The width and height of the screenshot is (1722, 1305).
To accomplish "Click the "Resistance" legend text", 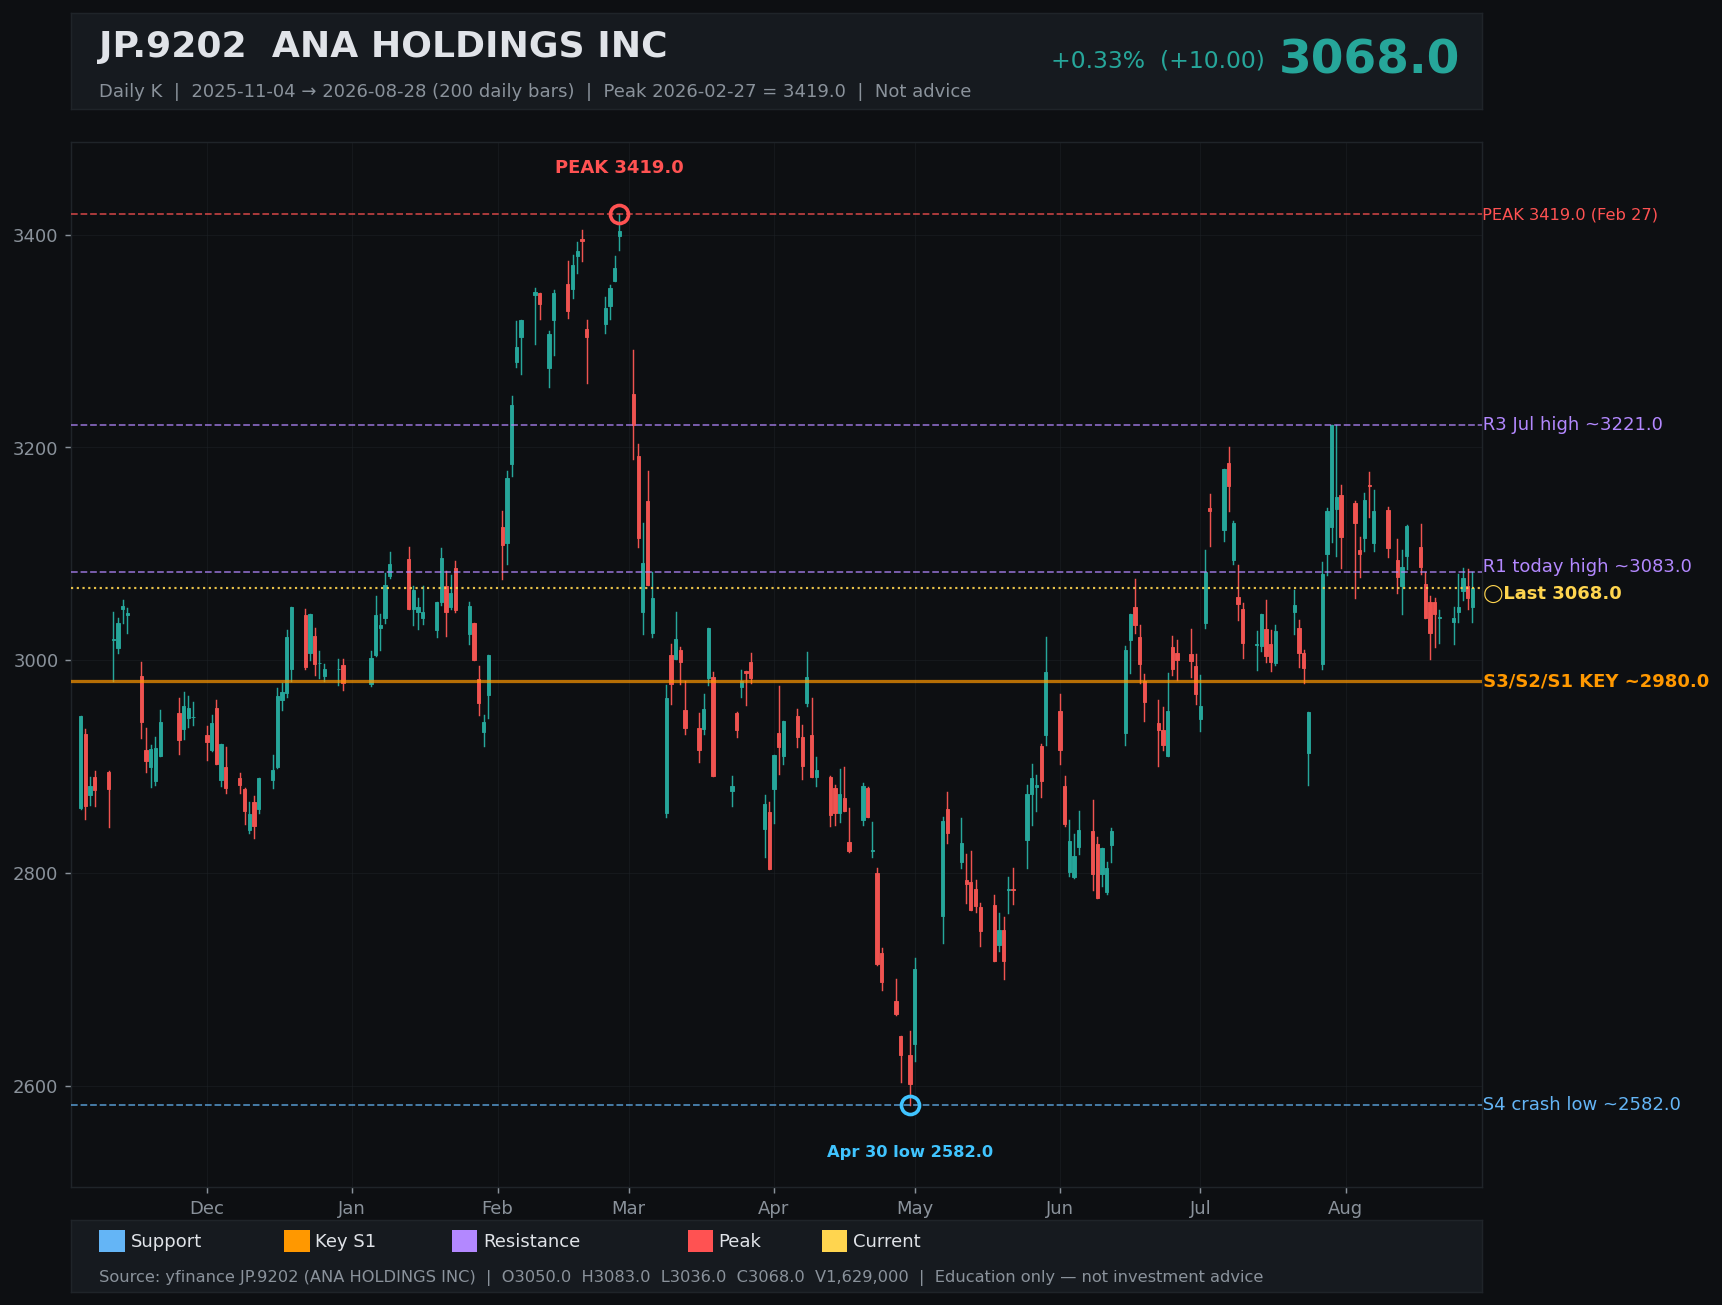I will click(x=532, y=1241).
